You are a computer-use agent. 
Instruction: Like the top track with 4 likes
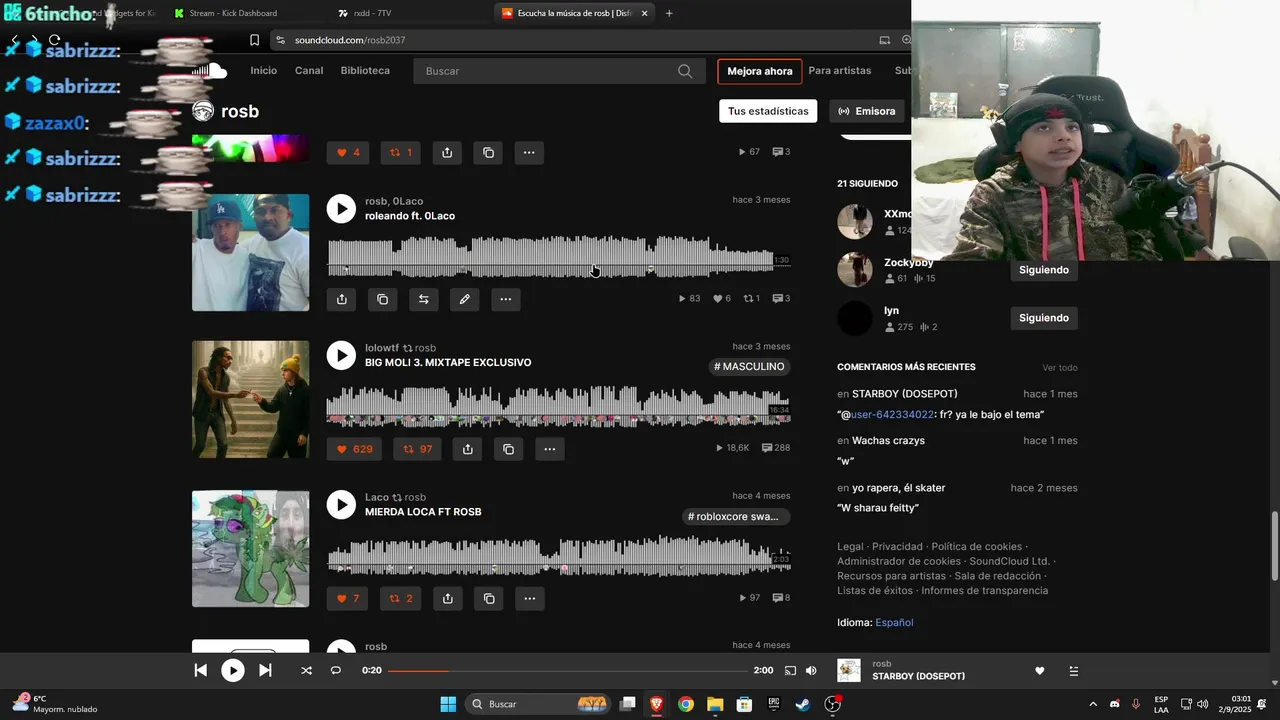[x=348, y=152]
